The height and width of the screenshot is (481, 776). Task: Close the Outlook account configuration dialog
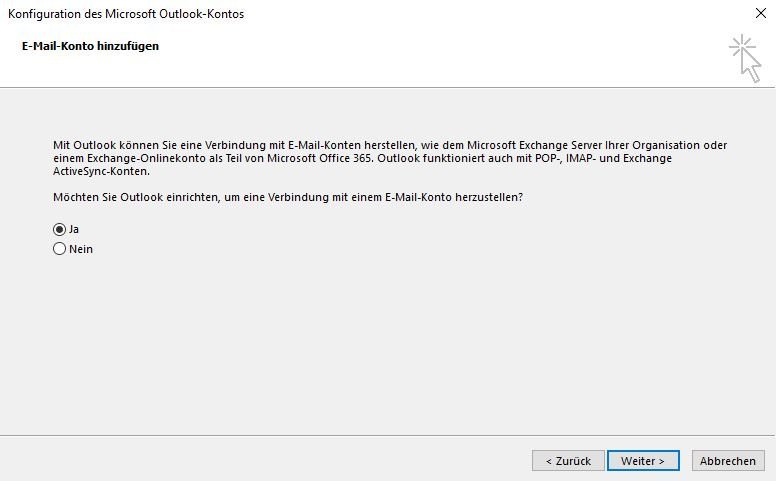pyautogui.click(x=761, y=13)
